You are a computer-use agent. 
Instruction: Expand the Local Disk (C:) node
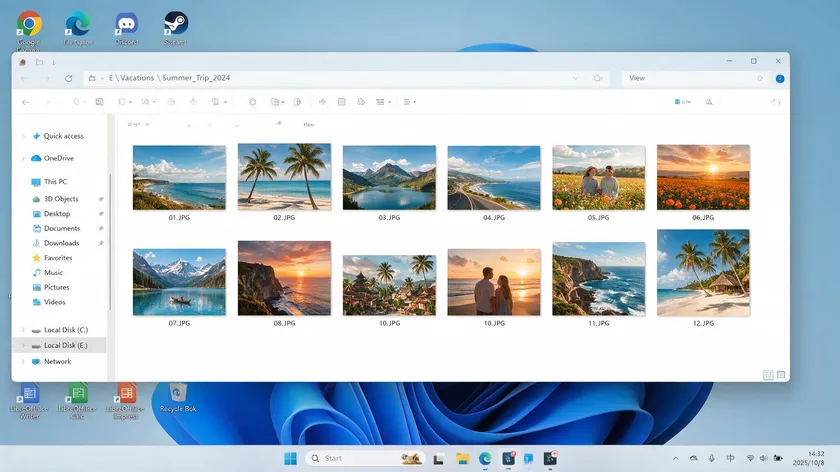tap(23, 330)
